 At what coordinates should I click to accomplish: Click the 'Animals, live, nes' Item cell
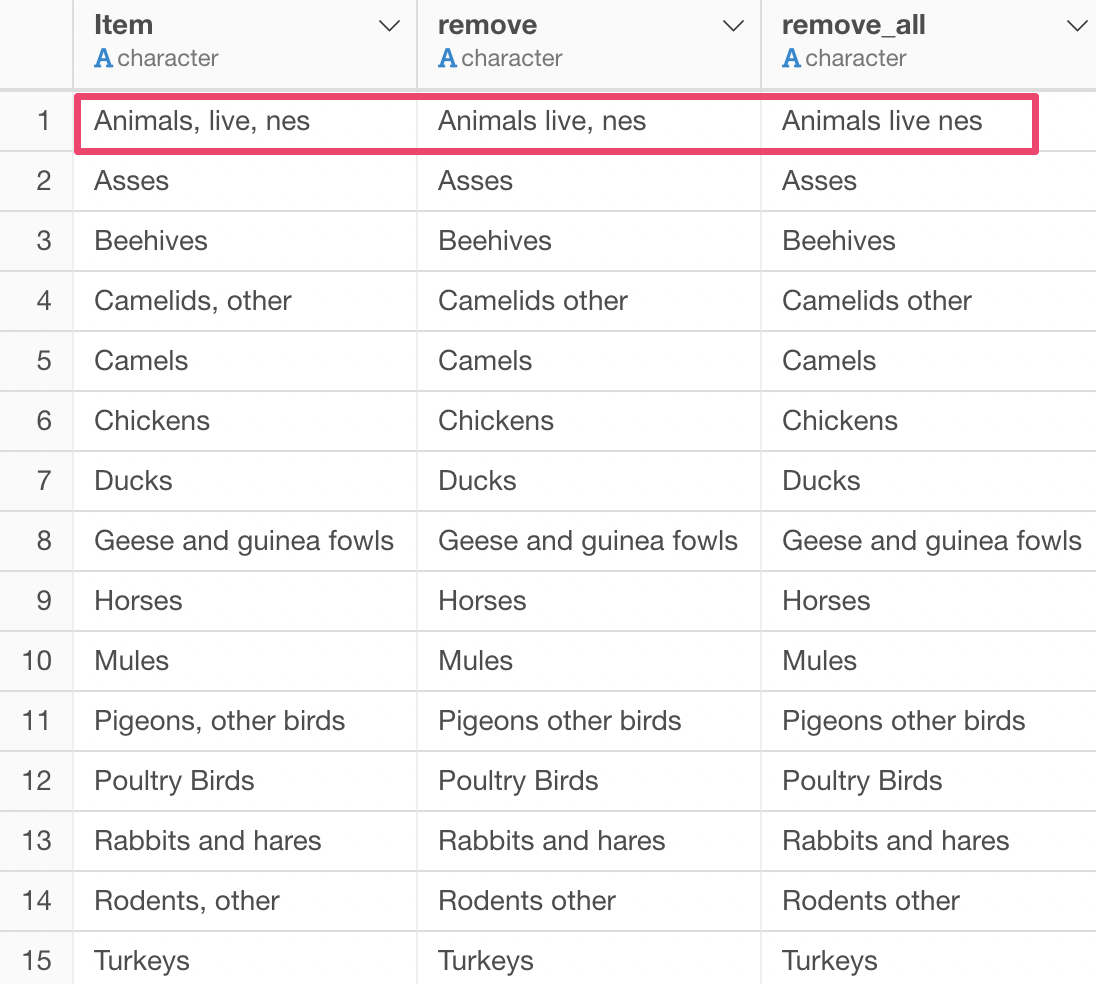(x=202, y=121)
